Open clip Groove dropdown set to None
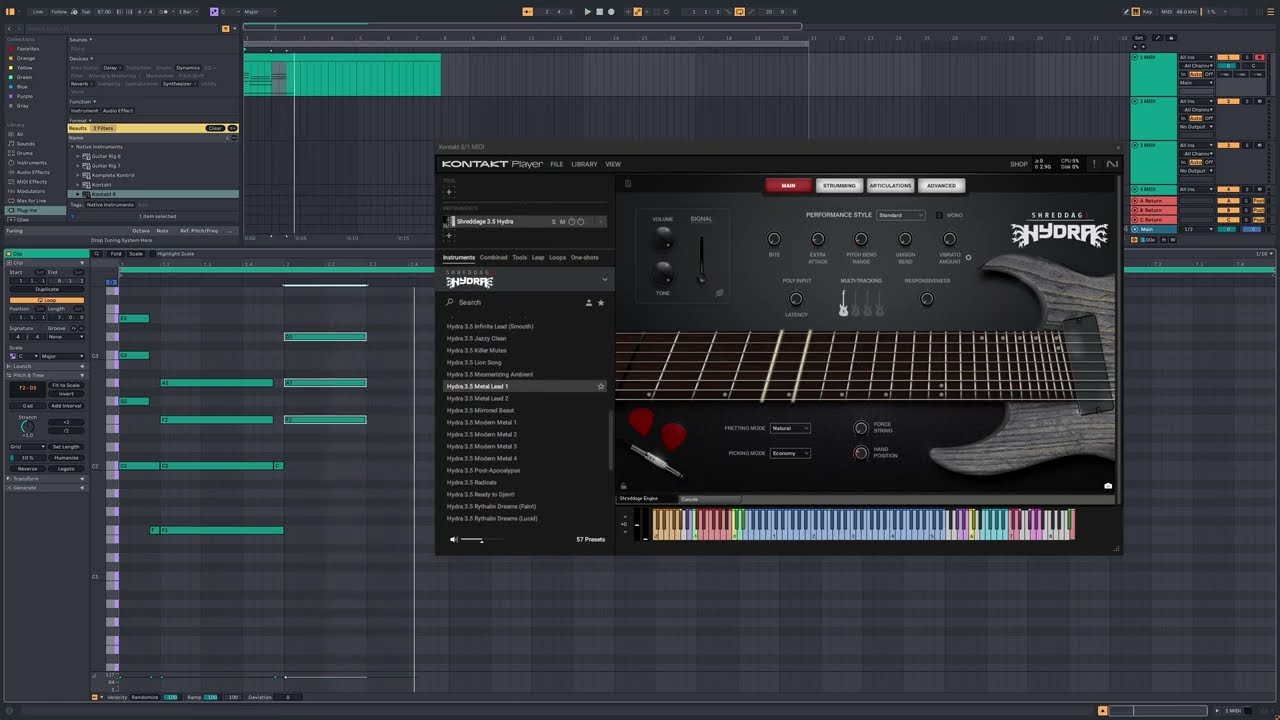This screenshot has width=1280, height=720. (x=65, y=336)
